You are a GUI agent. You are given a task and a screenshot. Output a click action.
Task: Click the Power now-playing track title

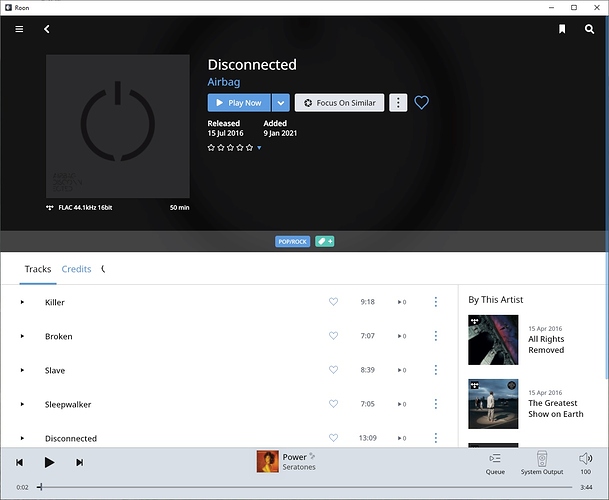(x=294, y=457)
